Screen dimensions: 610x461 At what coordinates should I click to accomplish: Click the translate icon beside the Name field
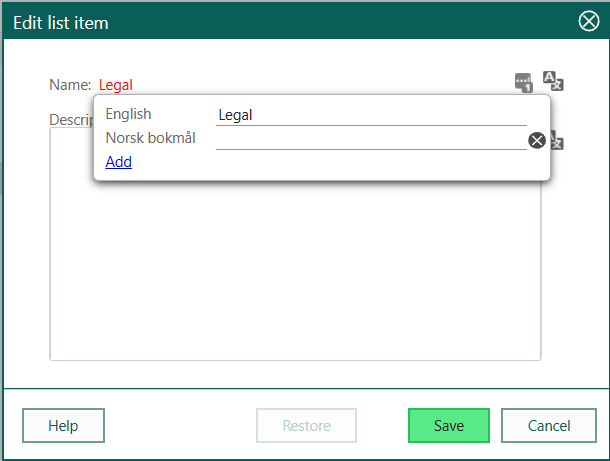point(553,81)
